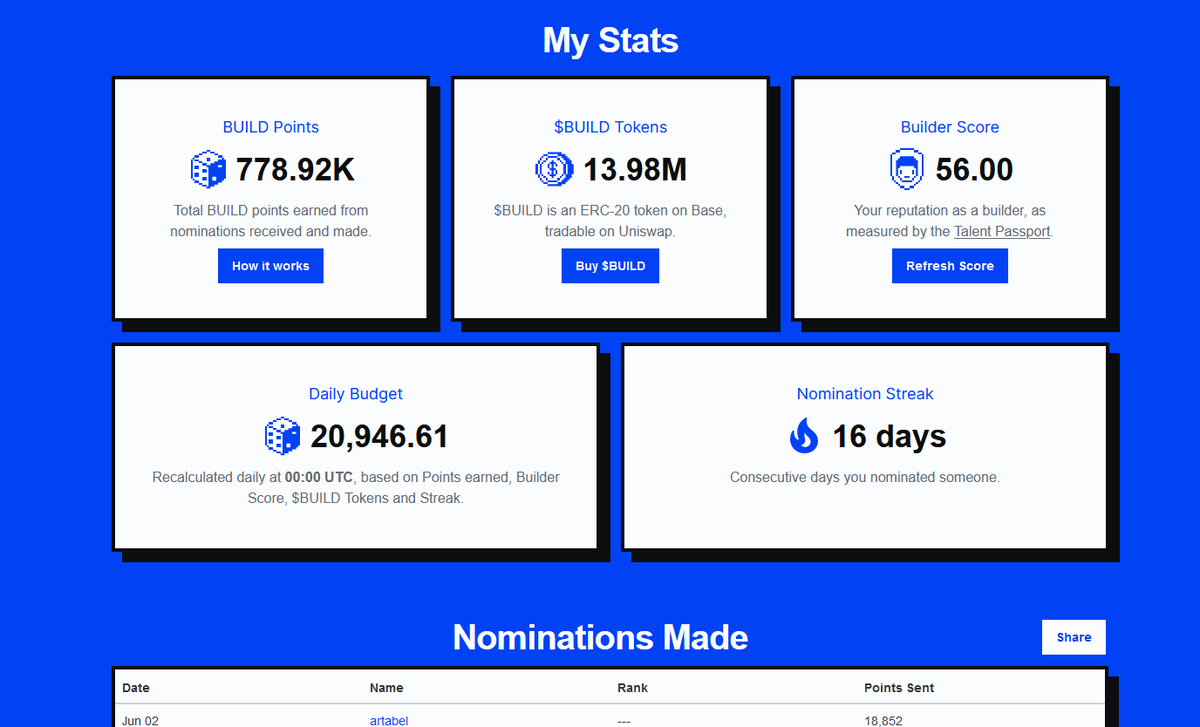Viewport: 1200px width, 727px height.
Task: Open the How it works button
Action: point(271,266)
